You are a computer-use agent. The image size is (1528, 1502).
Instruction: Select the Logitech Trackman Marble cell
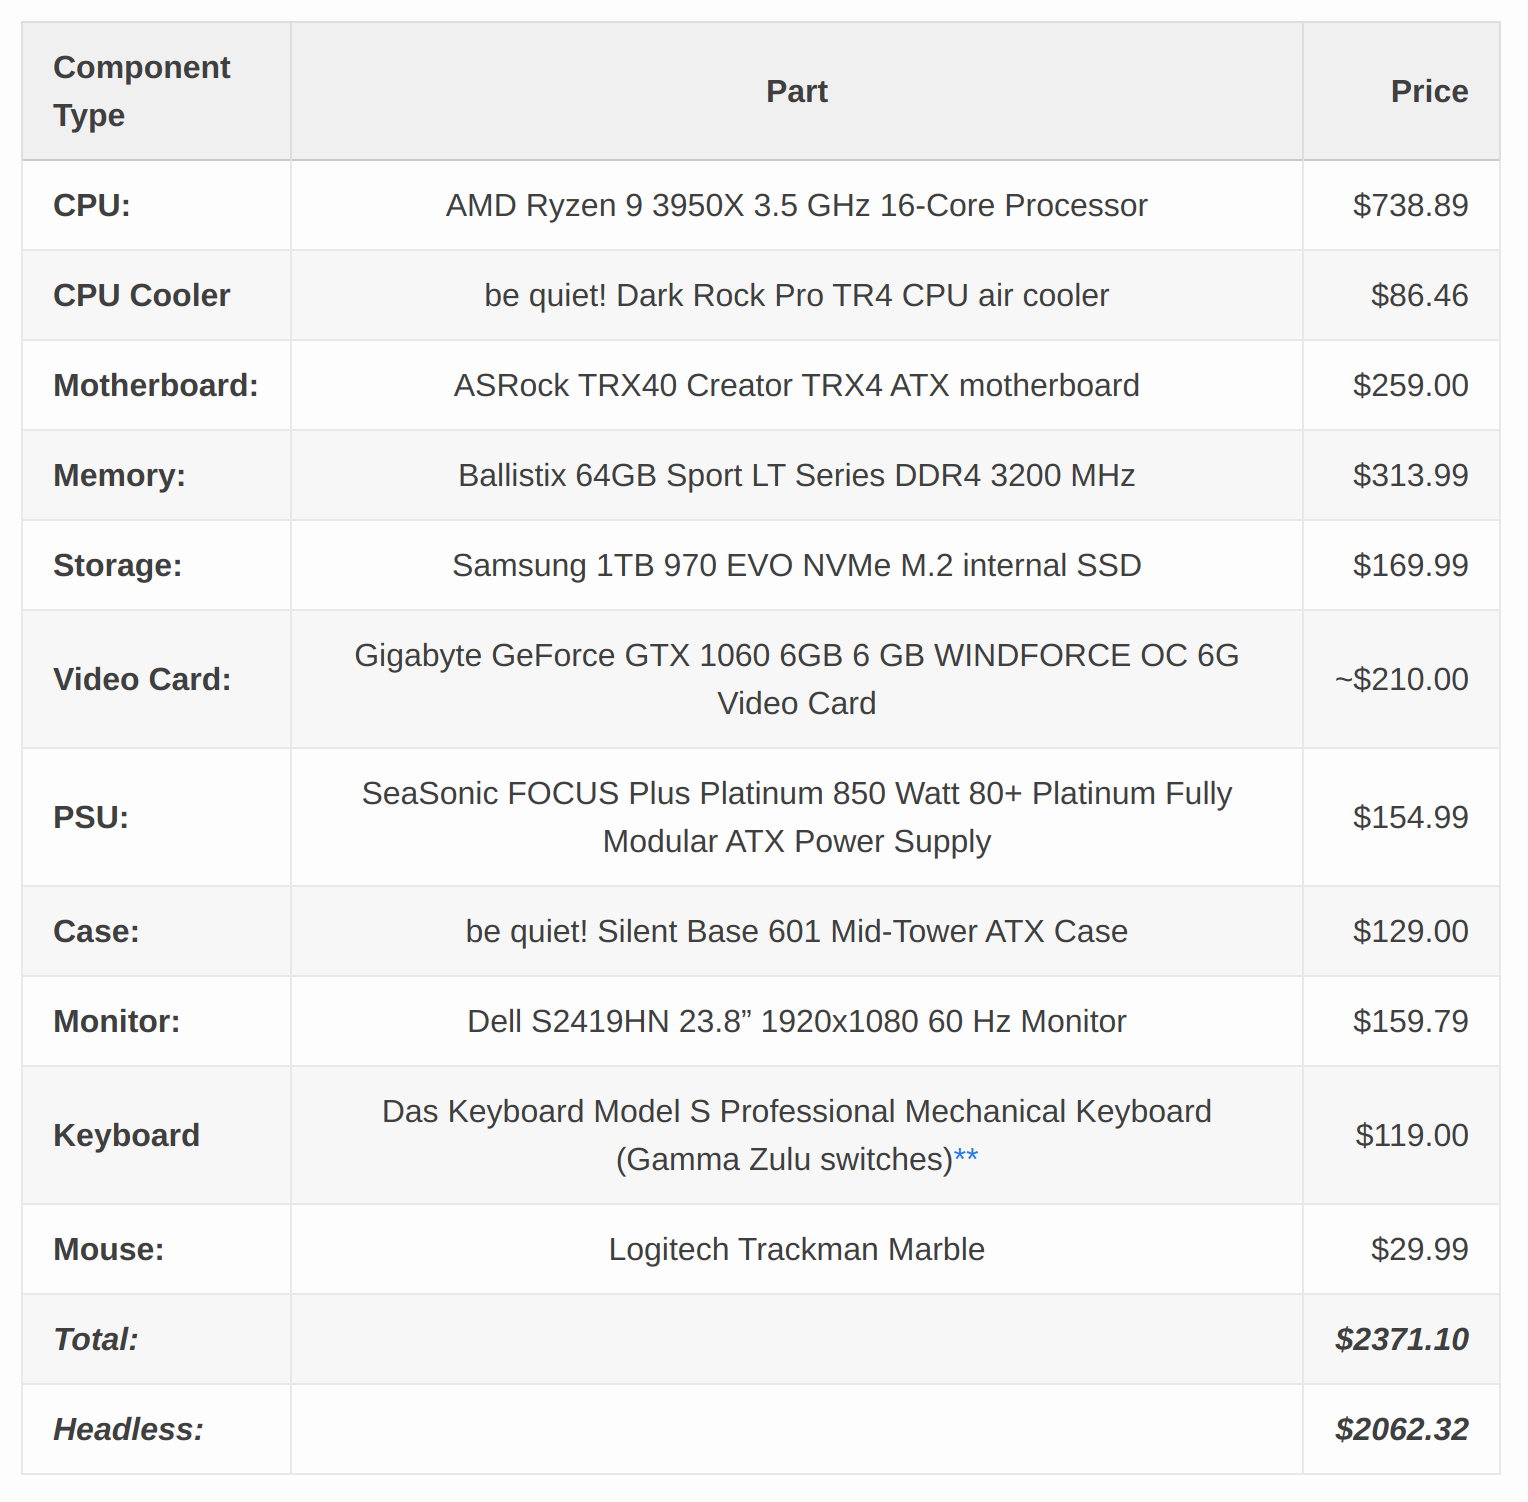[x=797, y=1249]
